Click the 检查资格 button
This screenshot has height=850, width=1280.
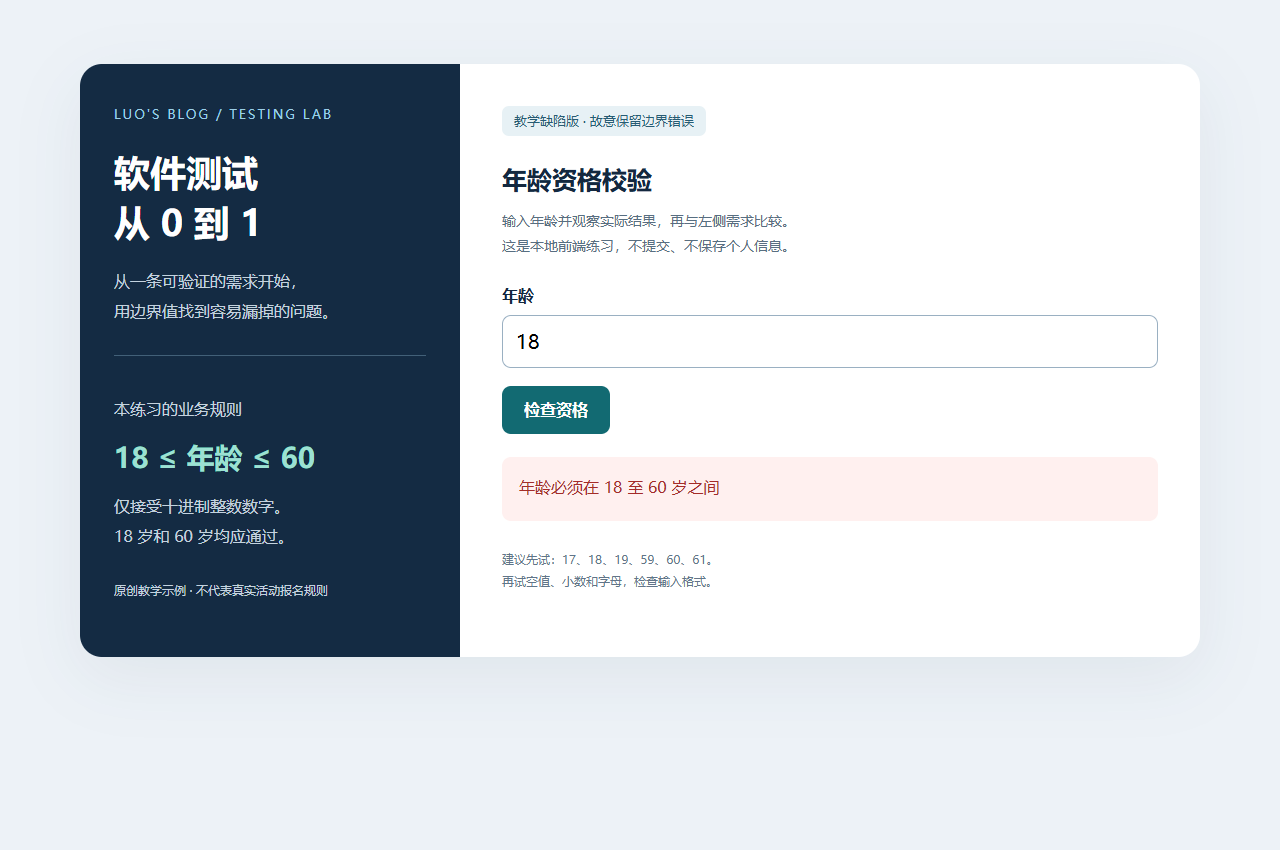pyautogui.click(x=556, y=410)
